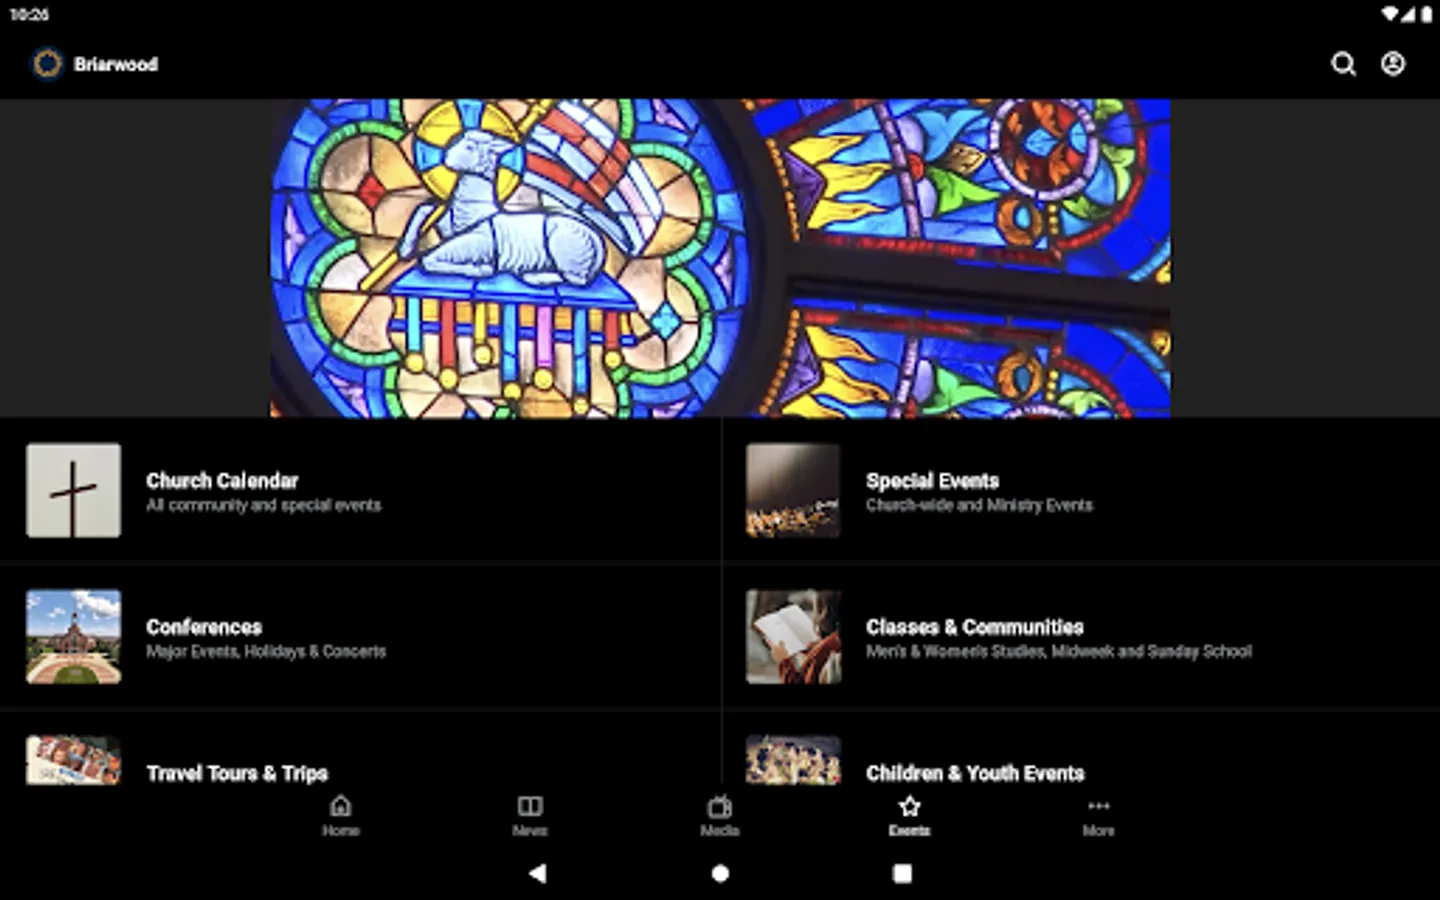Open Classes & Communities entry
This screenshot has width=1440, height=900.
(x=1081, y=637)
